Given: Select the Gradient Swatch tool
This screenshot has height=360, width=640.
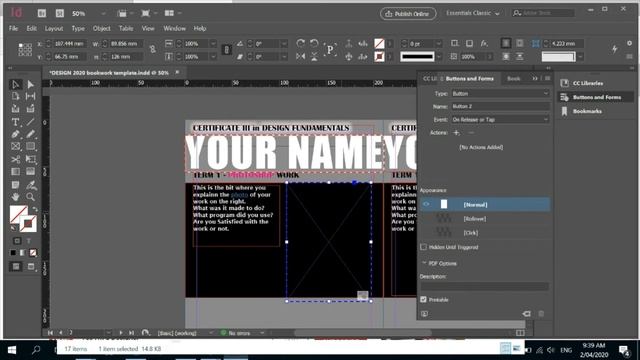Looking at the screenshot, I should 16,171.
